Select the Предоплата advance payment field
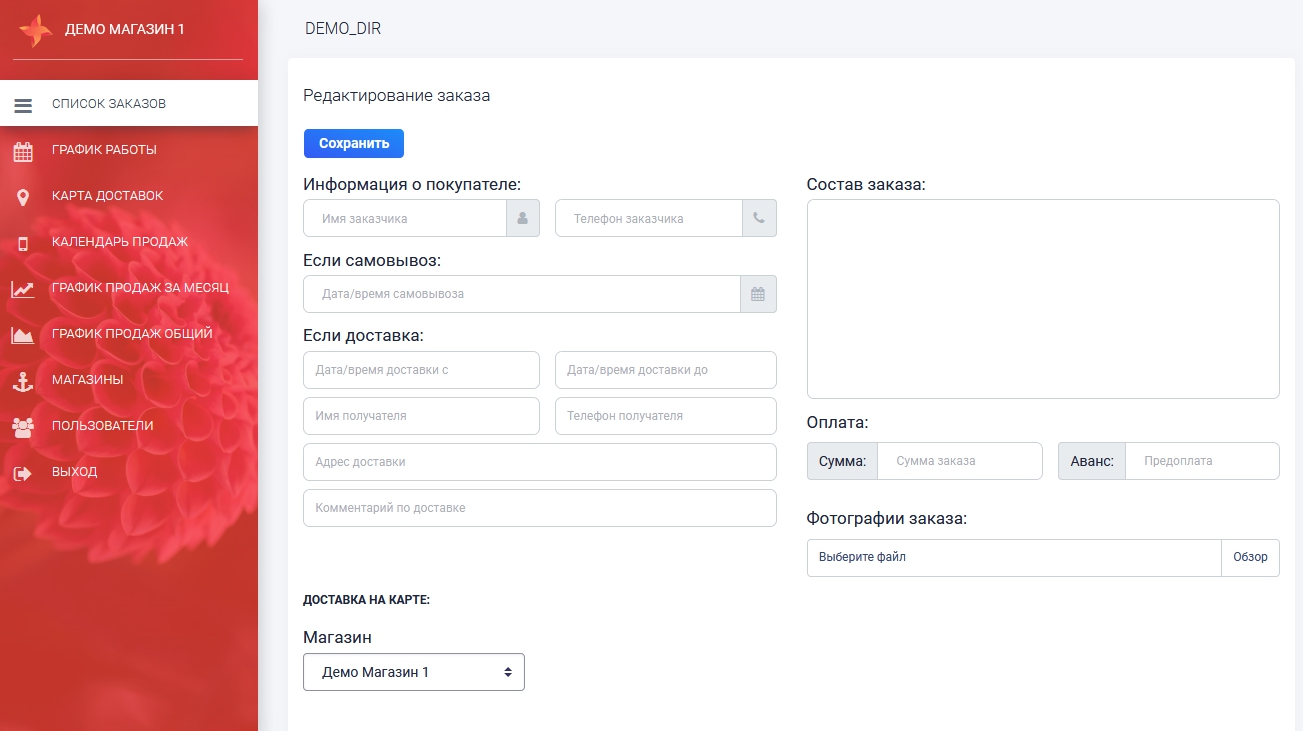This screenshot has height=731, width=1303. (1201, 462)
